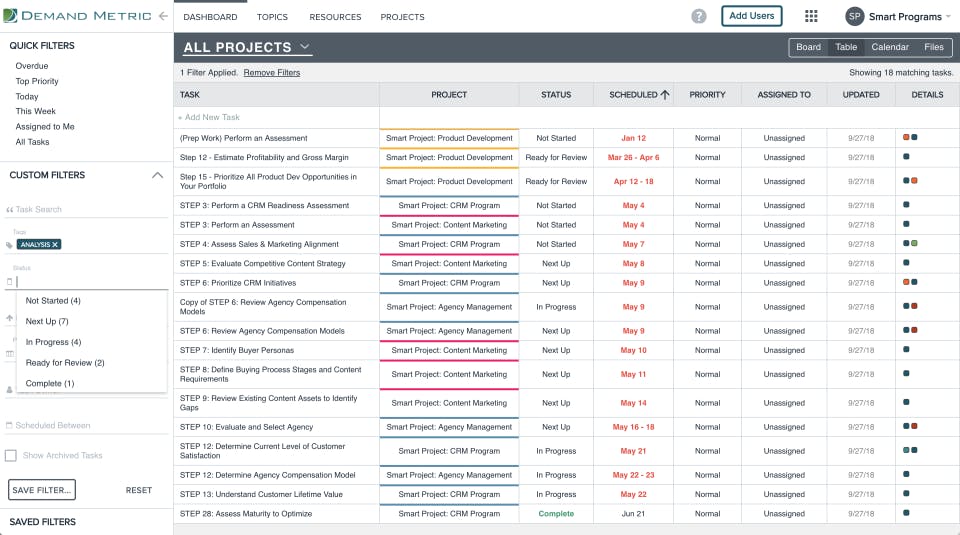Open the apps grid icon

point(811,17)
